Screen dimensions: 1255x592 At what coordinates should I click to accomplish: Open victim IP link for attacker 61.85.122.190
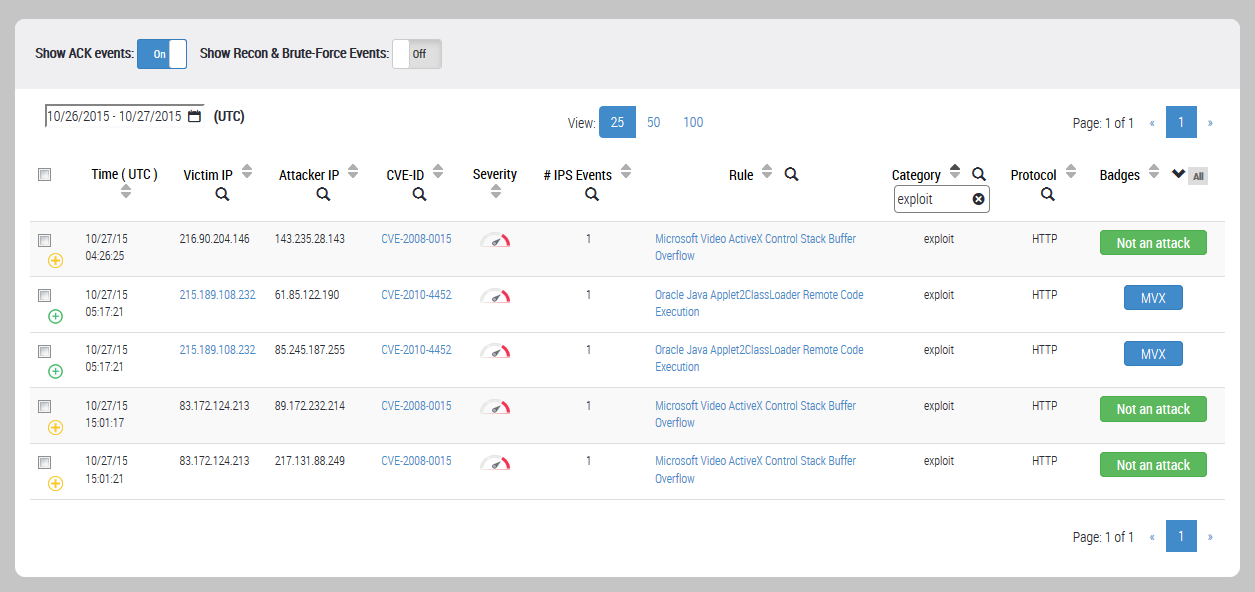[x=217, y=295]
